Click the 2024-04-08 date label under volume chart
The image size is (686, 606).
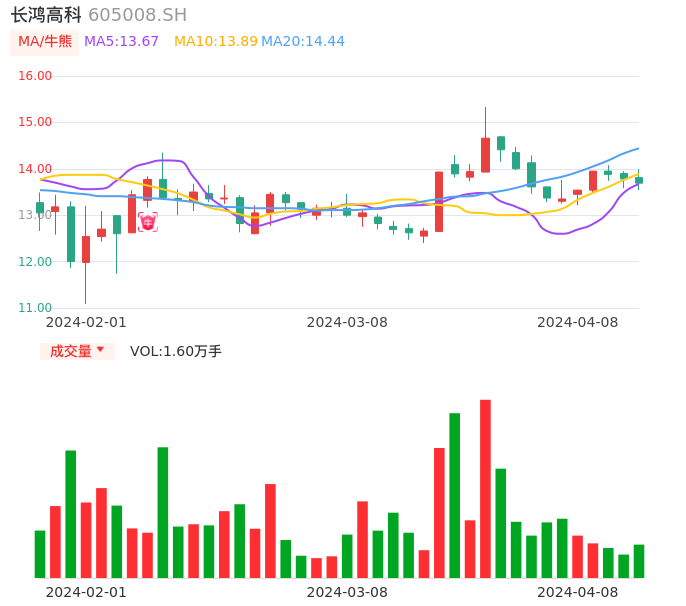pos(578,592)
